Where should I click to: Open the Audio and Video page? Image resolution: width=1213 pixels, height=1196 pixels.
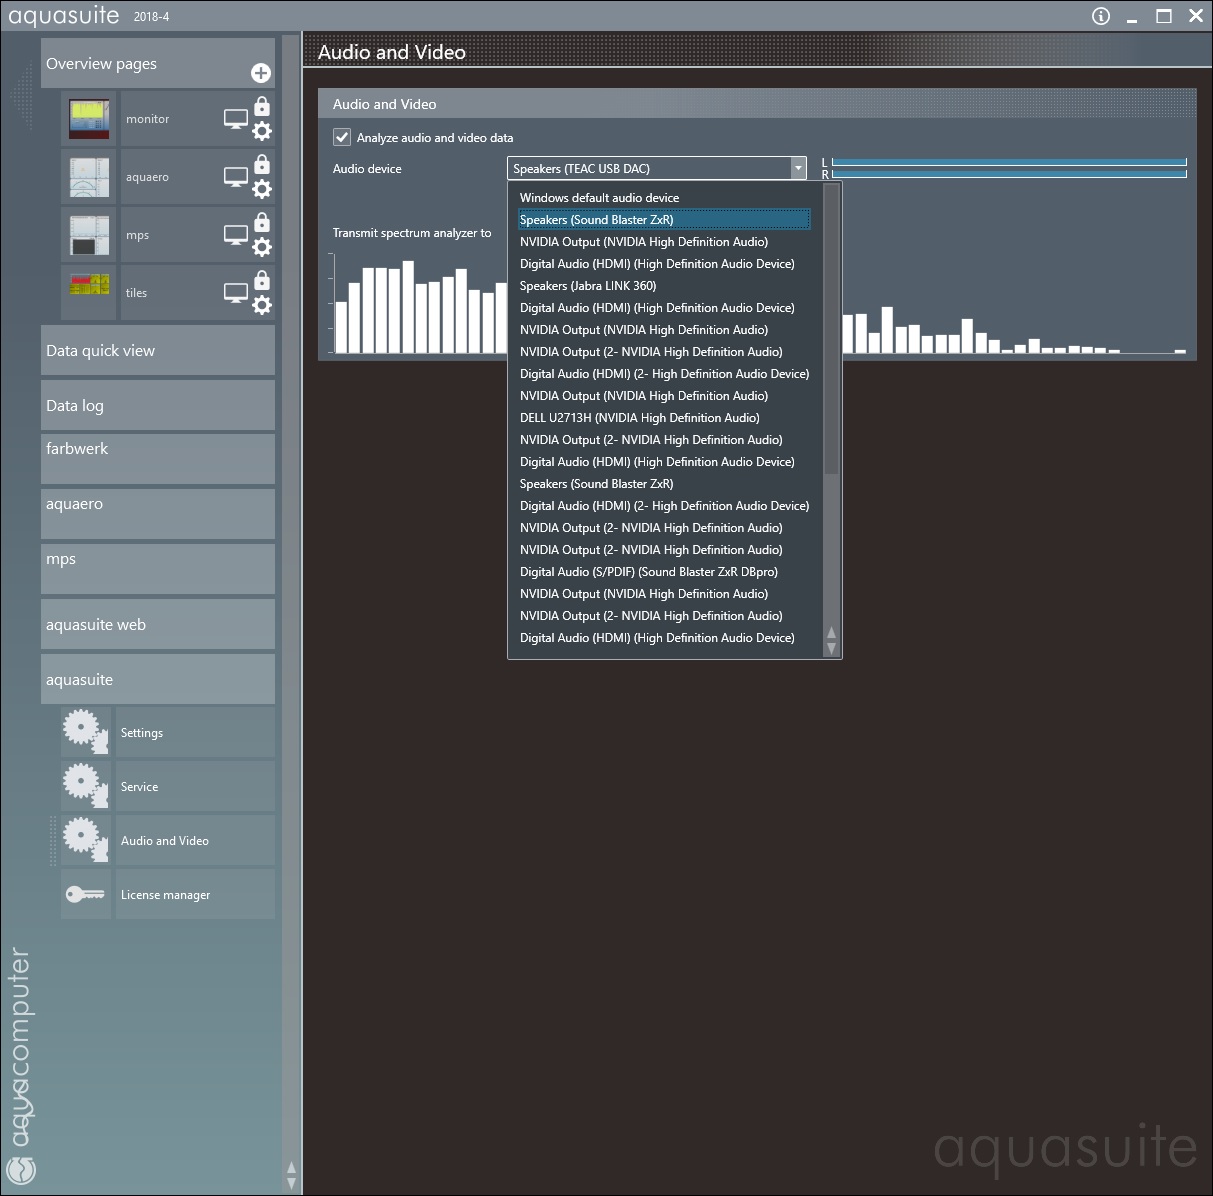[x=195, y=840]
